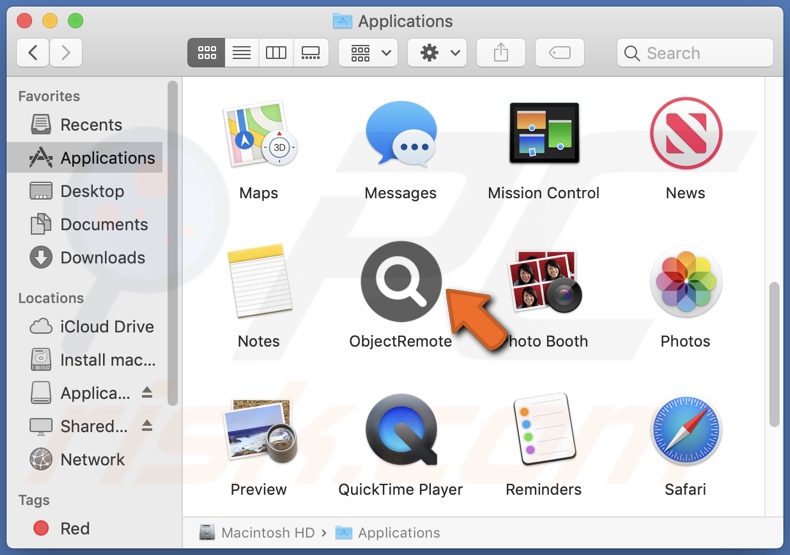Viewport: 790px width, 555px height.
Task: Open Network in the sidebar
Action: pos(86,459)
